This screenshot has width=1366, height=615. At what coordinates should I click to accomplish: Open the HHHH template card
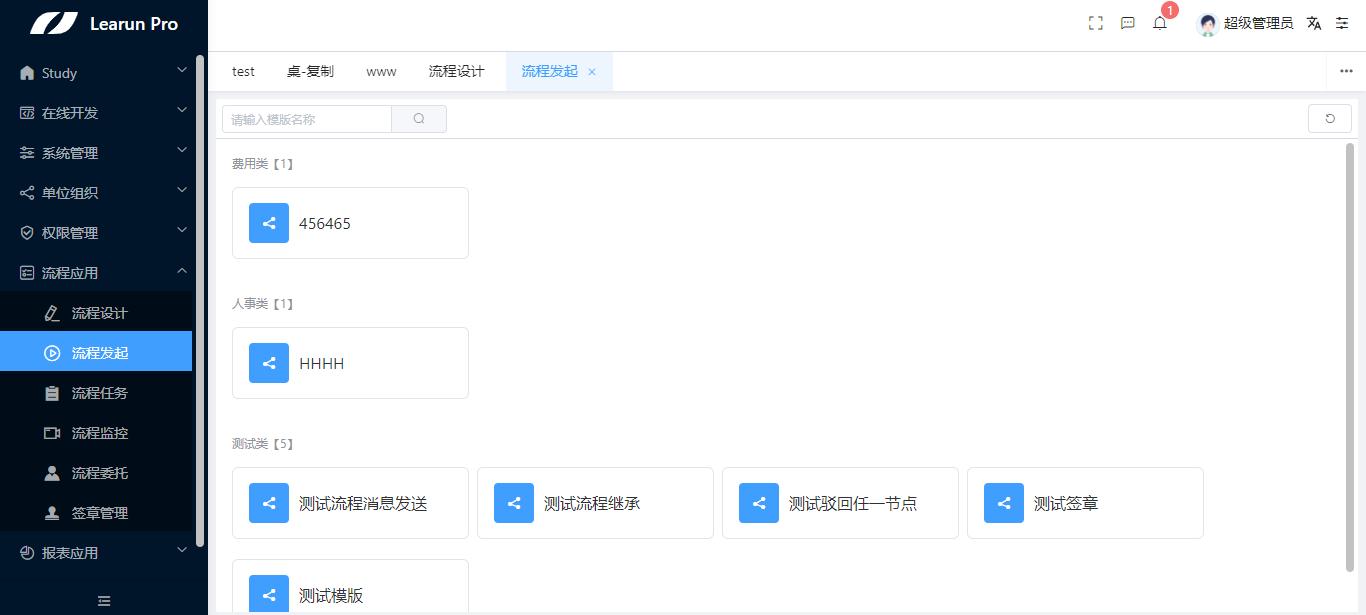coord(350,363)
